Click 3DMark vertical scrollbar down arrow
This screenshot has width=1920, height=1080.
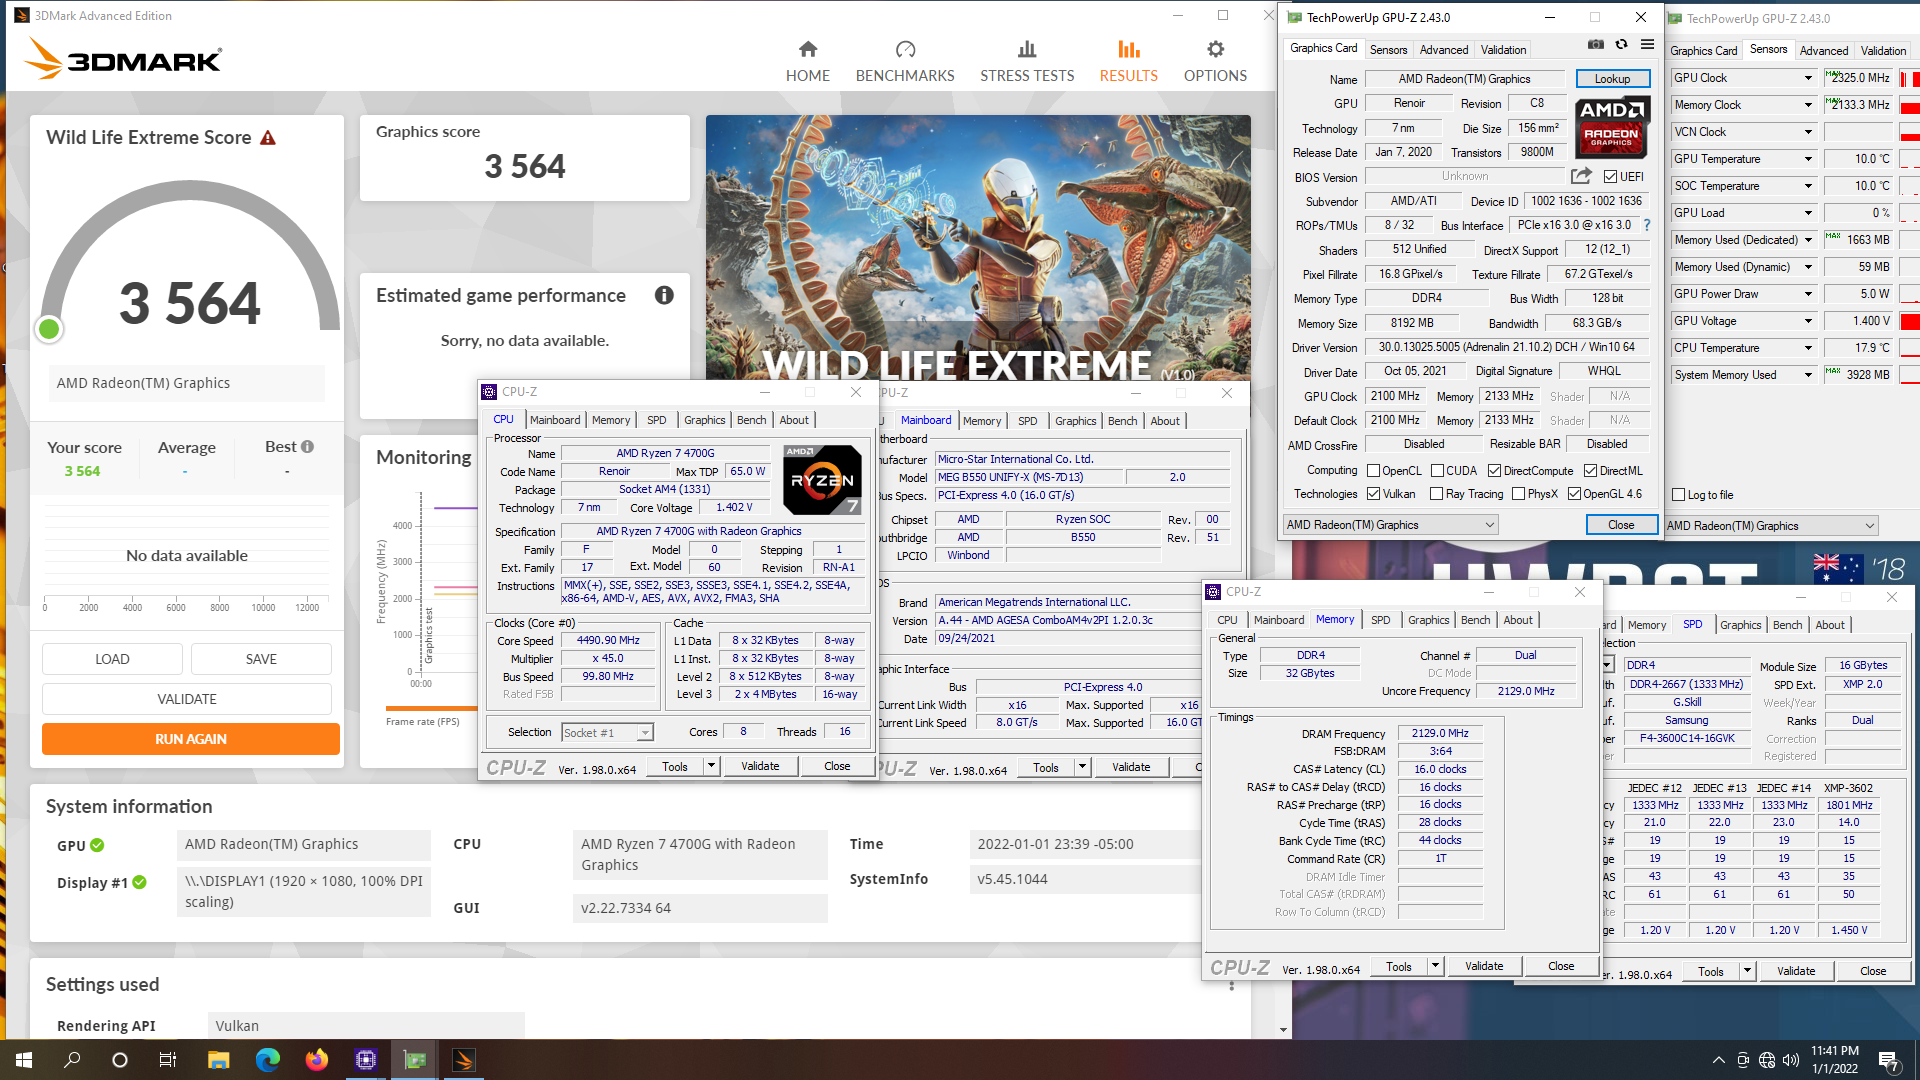(1284, 1030)
